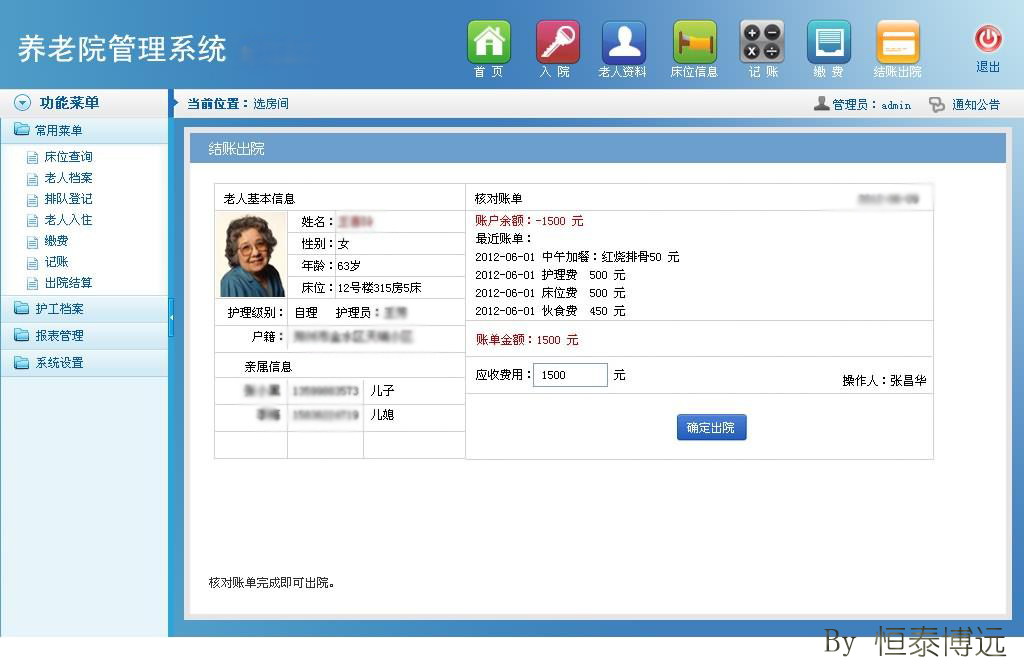This screenshot has width=1024, height=666.
Task: Click the 应收费用 input field
Action: pos(570,375)
